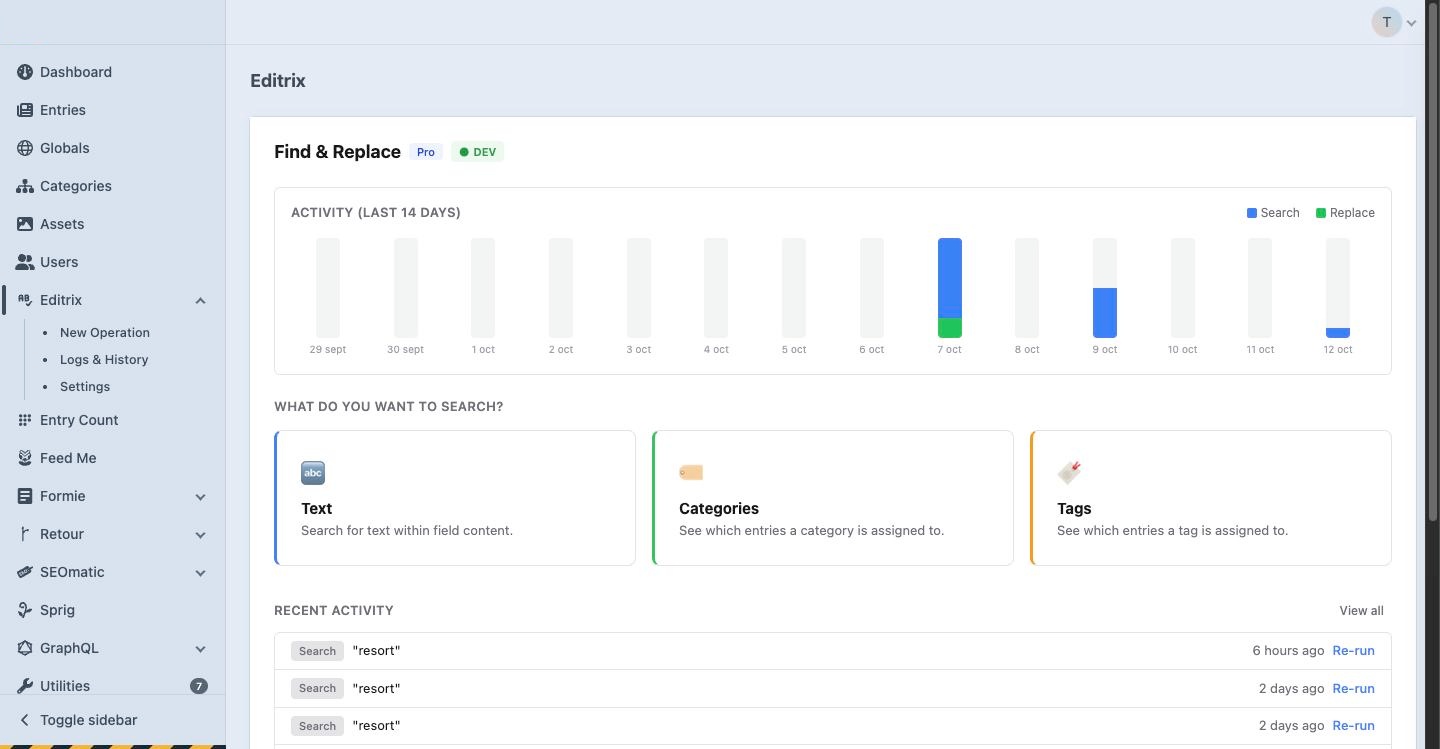Expand the SEOmatic submenu
This screenshot has width=1440, height=749.
click(200, 573)
